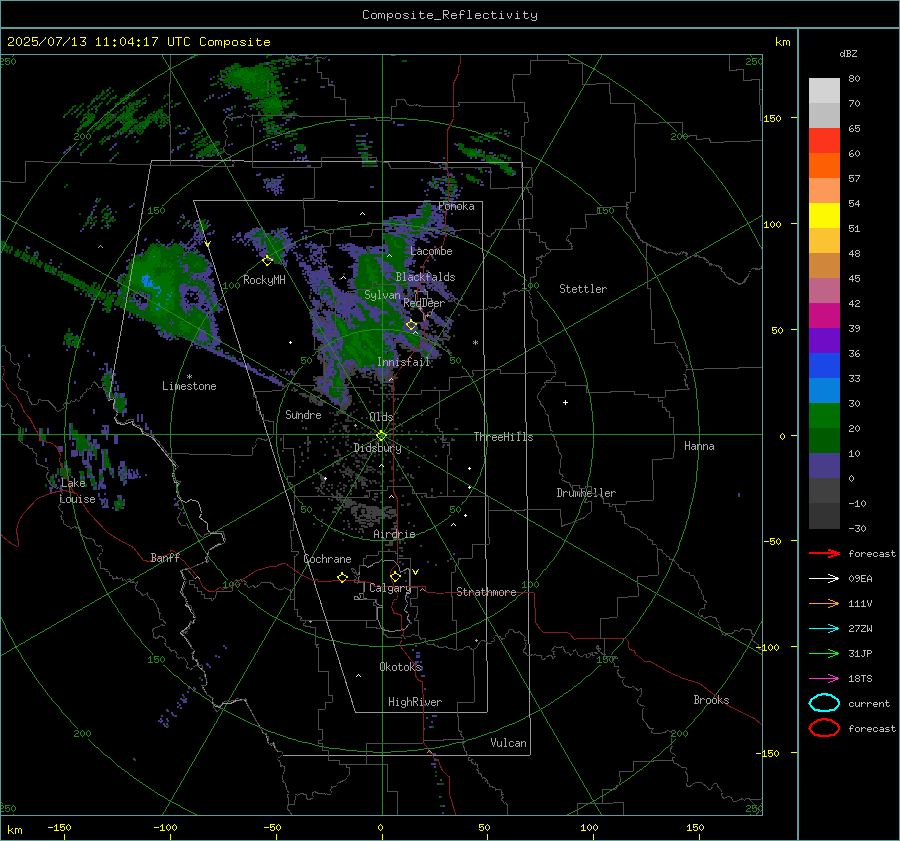Click the Innisfail city label

[x=403, y=362]
